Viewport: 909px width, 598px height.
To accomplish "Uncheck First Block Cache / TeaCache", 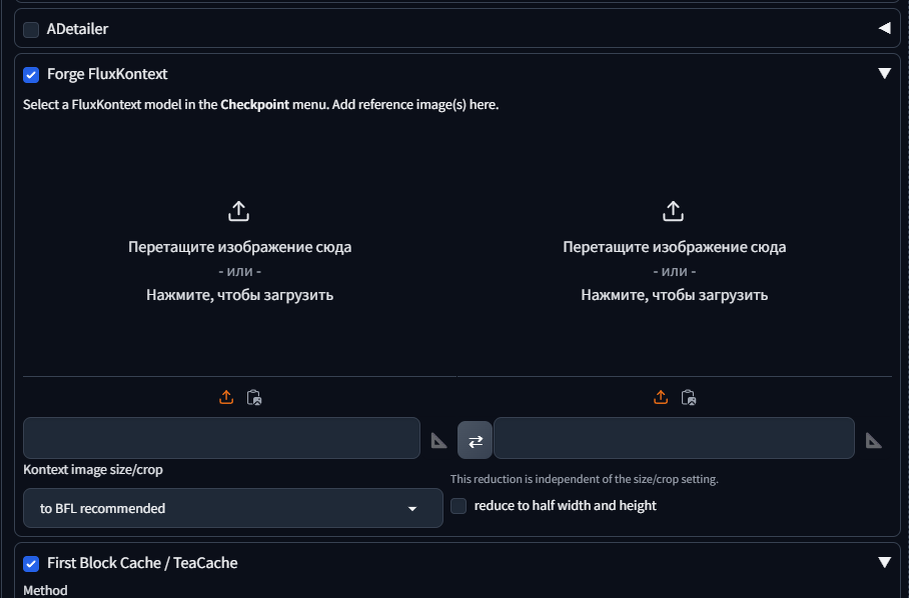I will 31,563.
